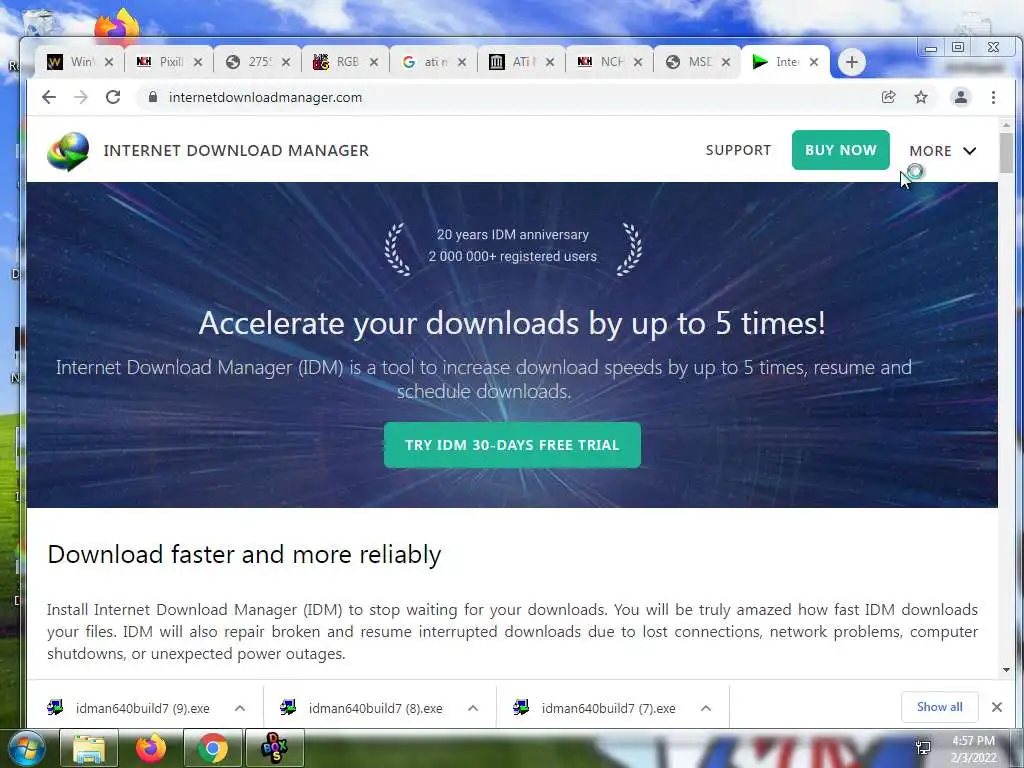
Task: Close the MSE tab with its X
Action: [x=726, y=62]
